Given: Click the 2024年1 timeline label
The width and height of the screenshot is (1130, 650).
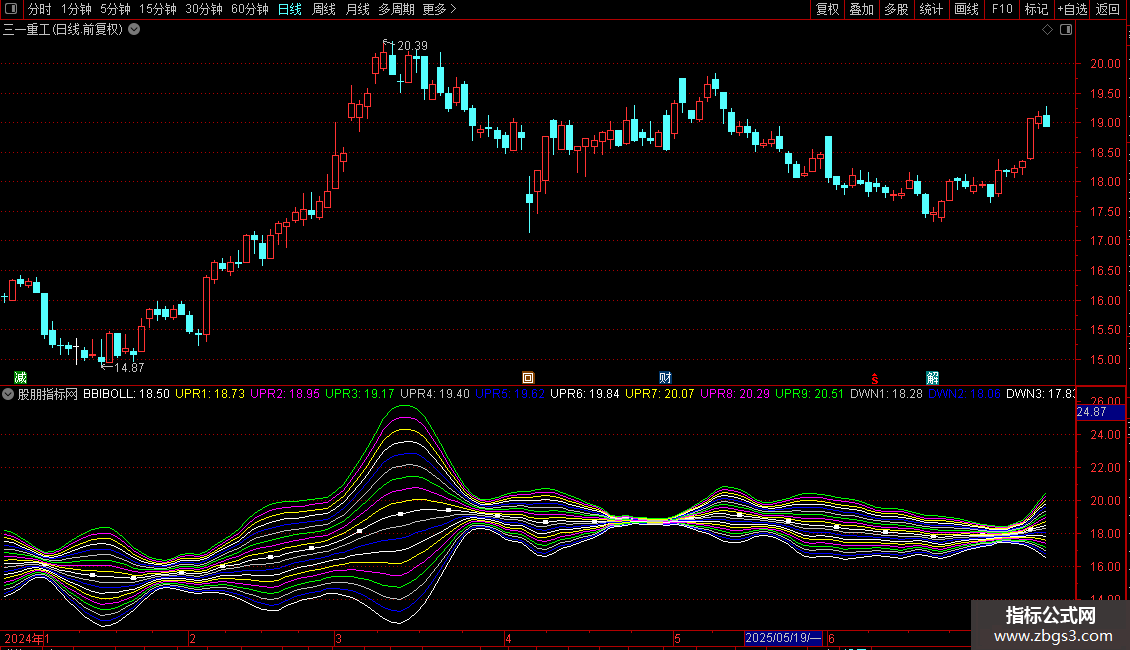Looking at the screenshot, I should [27, 638].
